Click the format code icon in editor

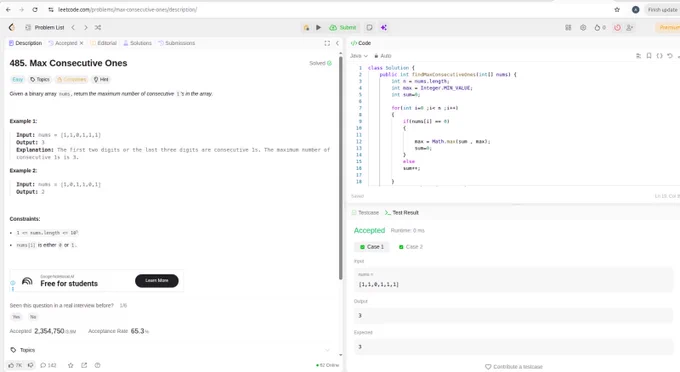point(638,56)
